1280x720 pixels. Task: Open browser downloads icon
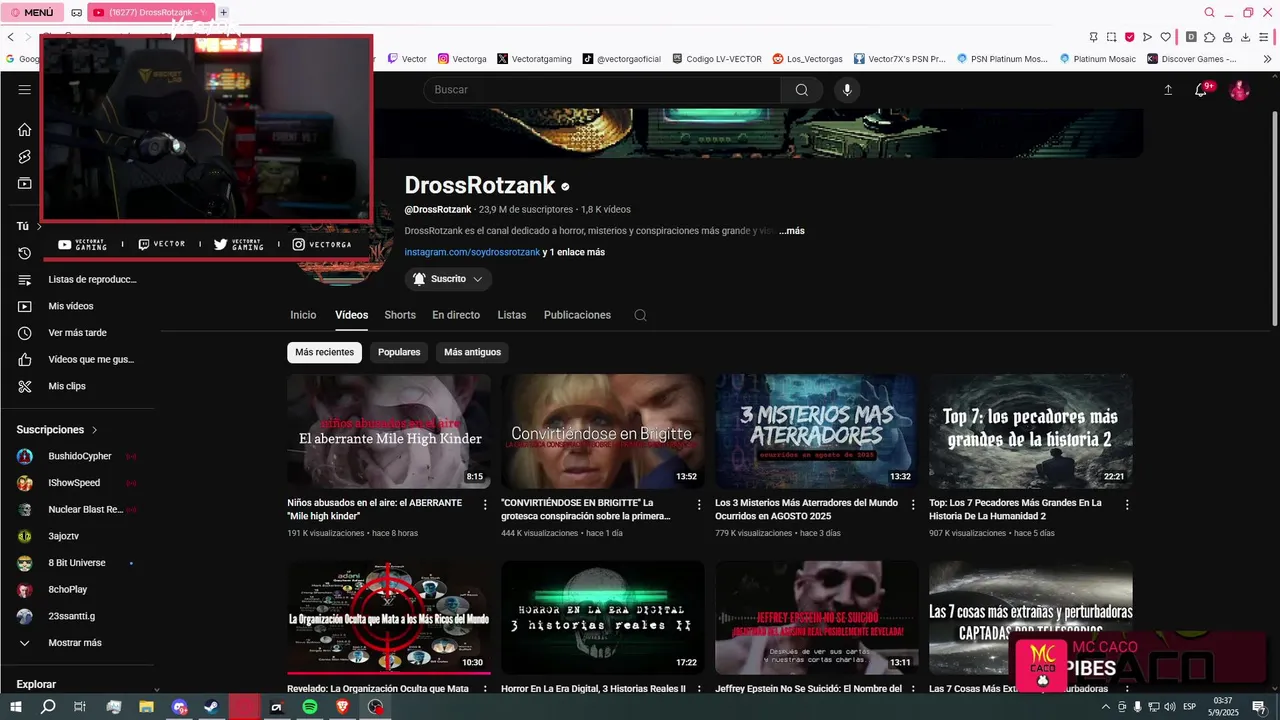(1246, 37)
